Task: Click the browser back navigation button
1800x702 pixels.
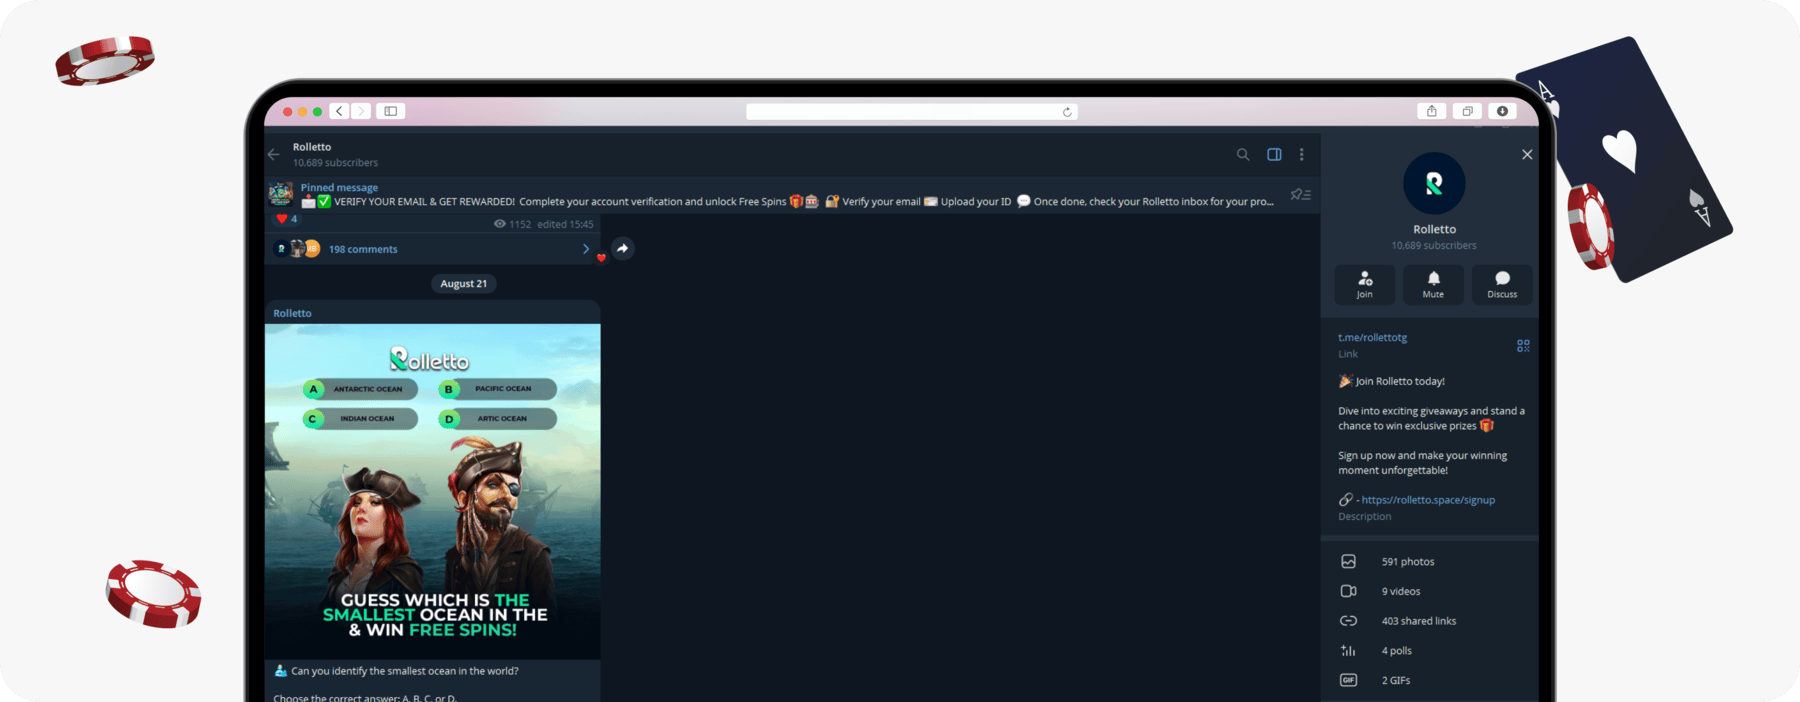Action: (340, 111)
